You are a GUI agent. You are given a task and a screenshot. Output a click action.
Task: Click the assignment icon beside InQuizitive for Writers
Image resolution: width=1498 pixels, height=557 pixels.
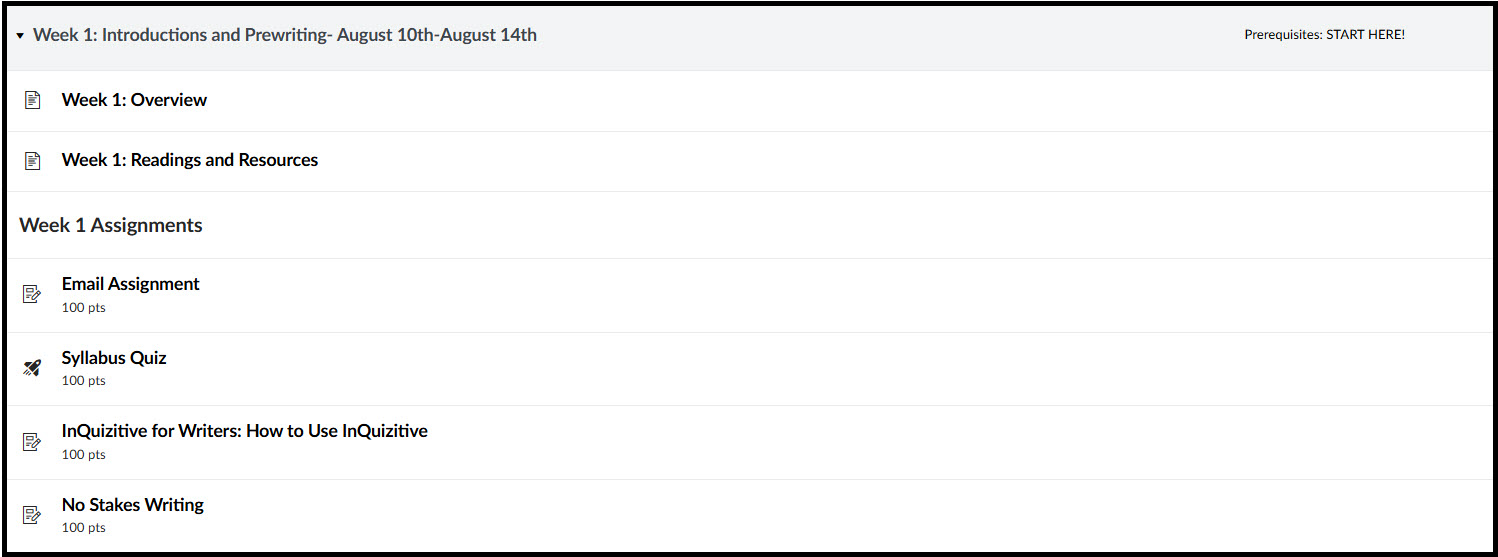(x=32, y=441)
